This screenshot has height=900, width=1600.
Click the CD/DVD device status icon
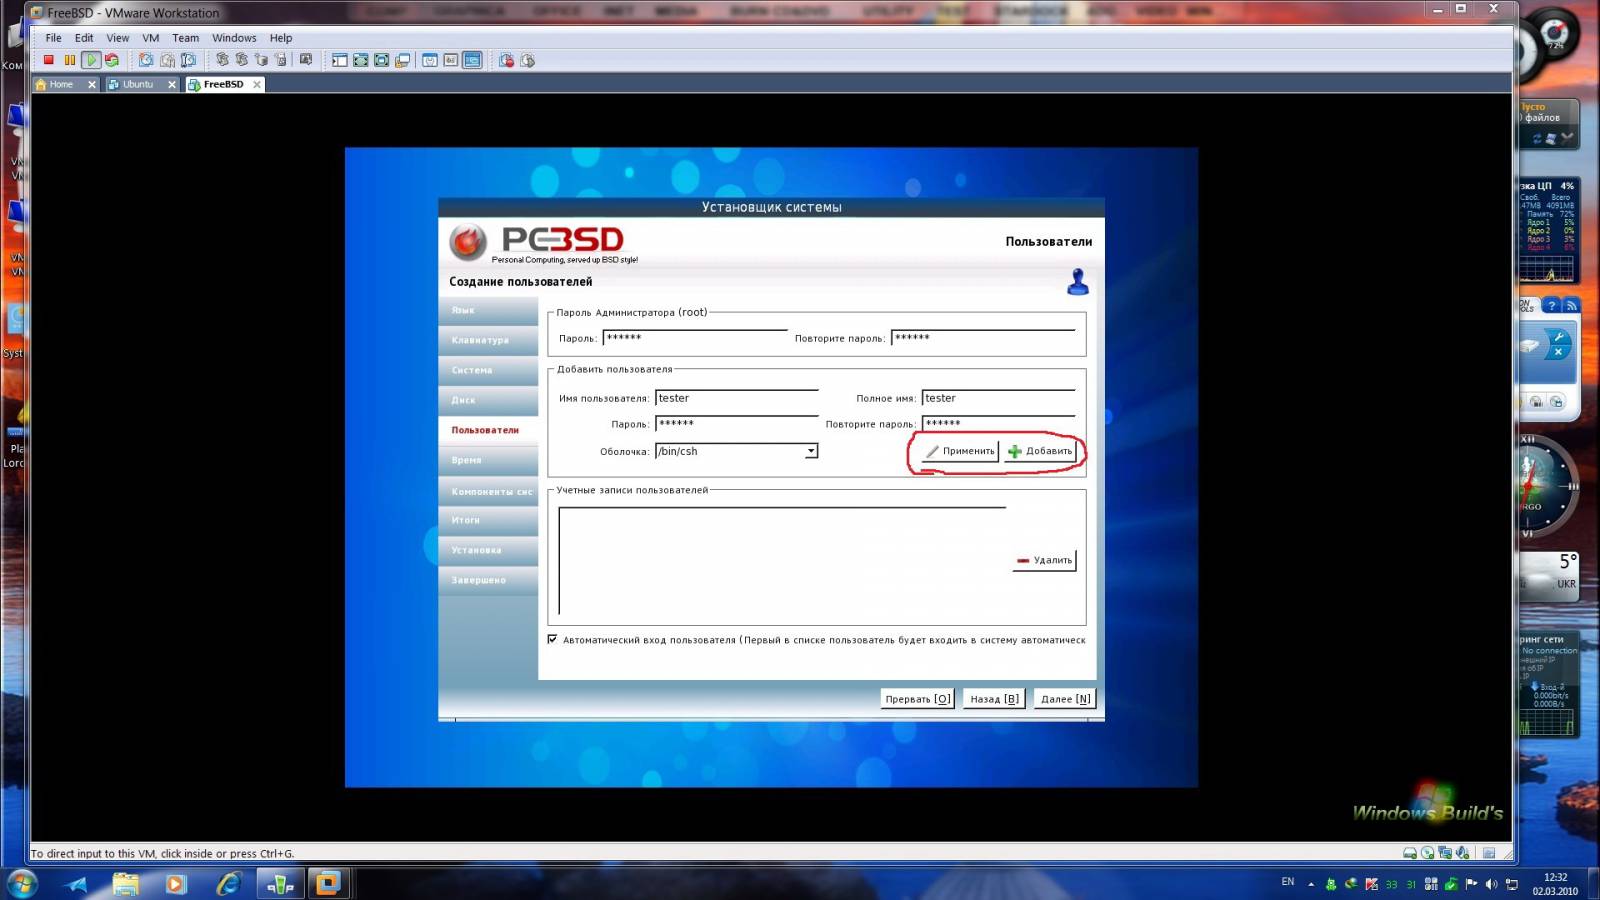click(x=1427, y=853)
